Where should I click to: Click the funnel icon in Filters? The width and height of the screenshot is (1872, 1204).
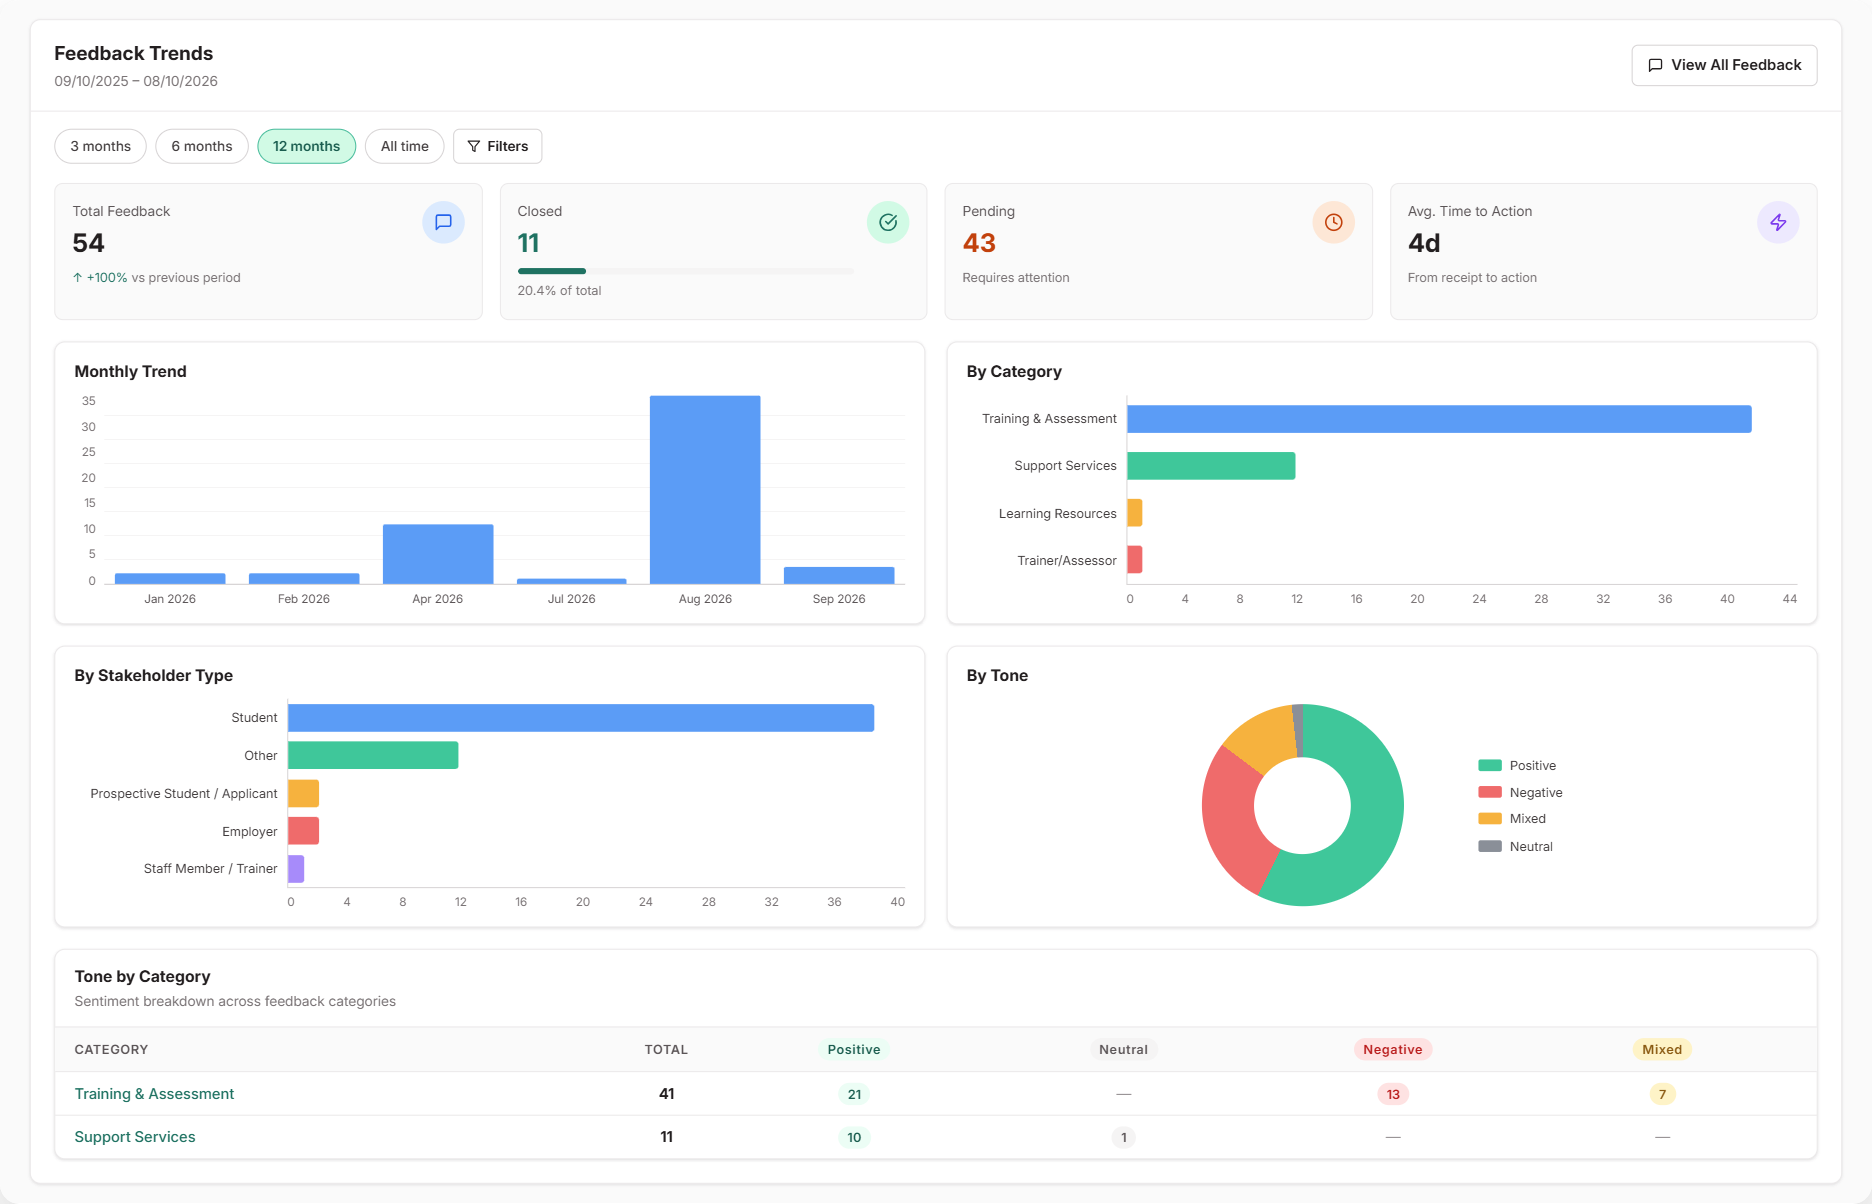coord(474,146)
